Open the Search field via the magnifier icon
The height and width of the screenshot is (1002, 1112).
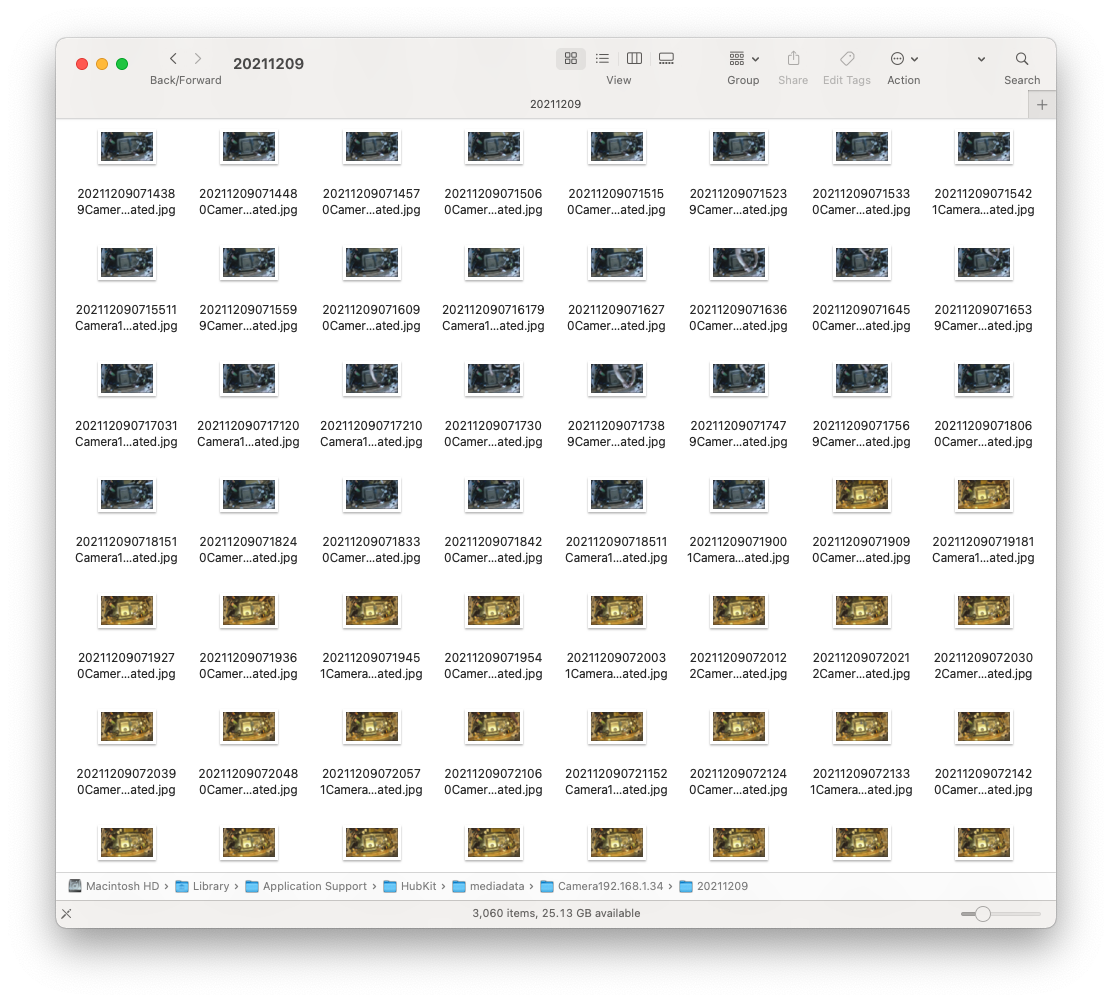point(1021,58)
